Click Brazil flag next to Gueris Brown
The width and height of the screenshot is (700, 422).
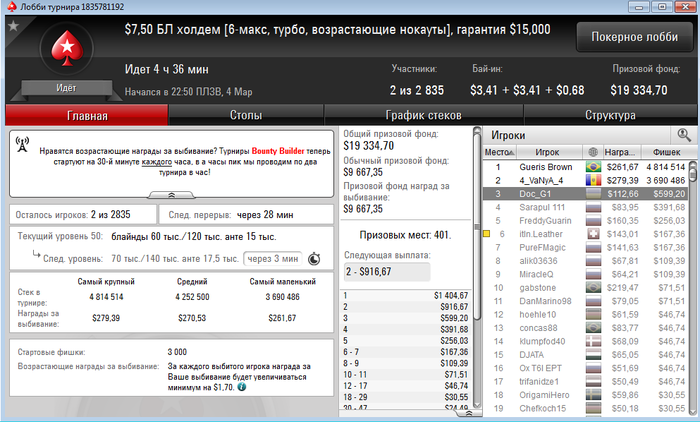click(x=593, y=167)
